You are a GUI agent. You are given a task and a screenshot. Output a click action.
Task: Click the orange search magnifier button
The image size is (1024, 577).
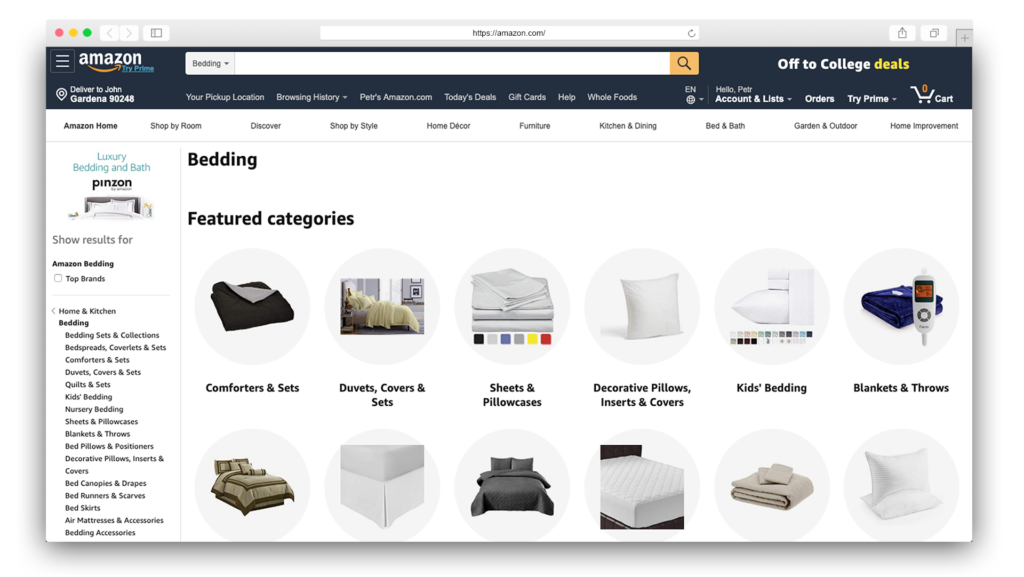click(x=684, y=63)
